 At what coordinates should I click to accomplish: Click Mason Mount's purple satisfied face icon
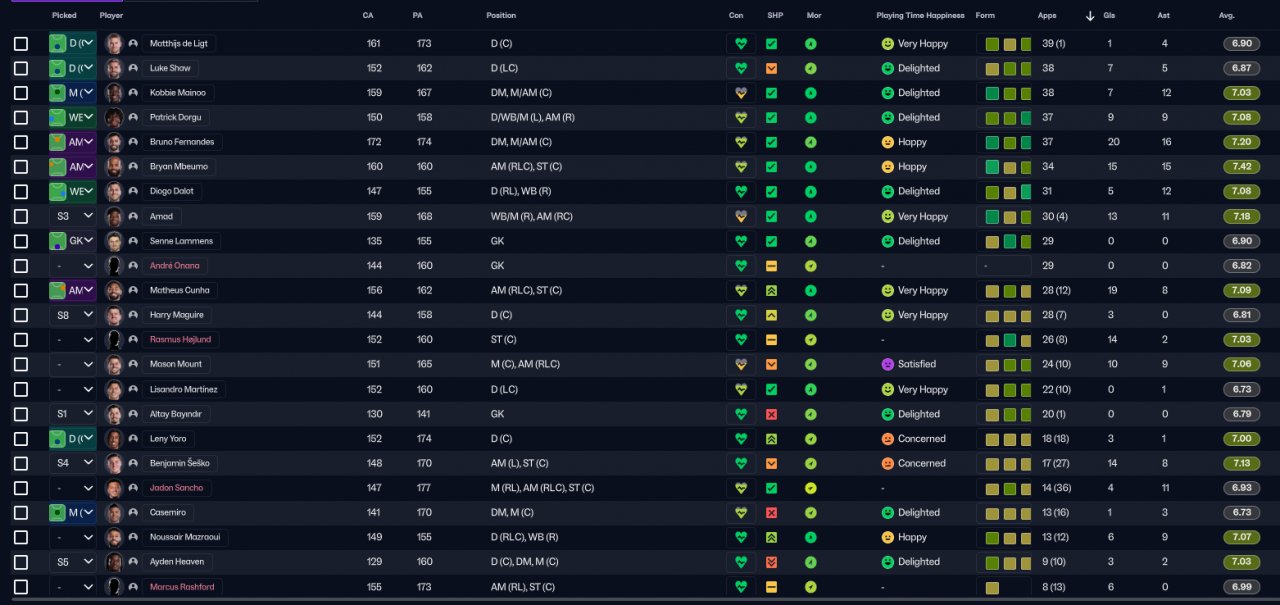(x=887, y=364)
